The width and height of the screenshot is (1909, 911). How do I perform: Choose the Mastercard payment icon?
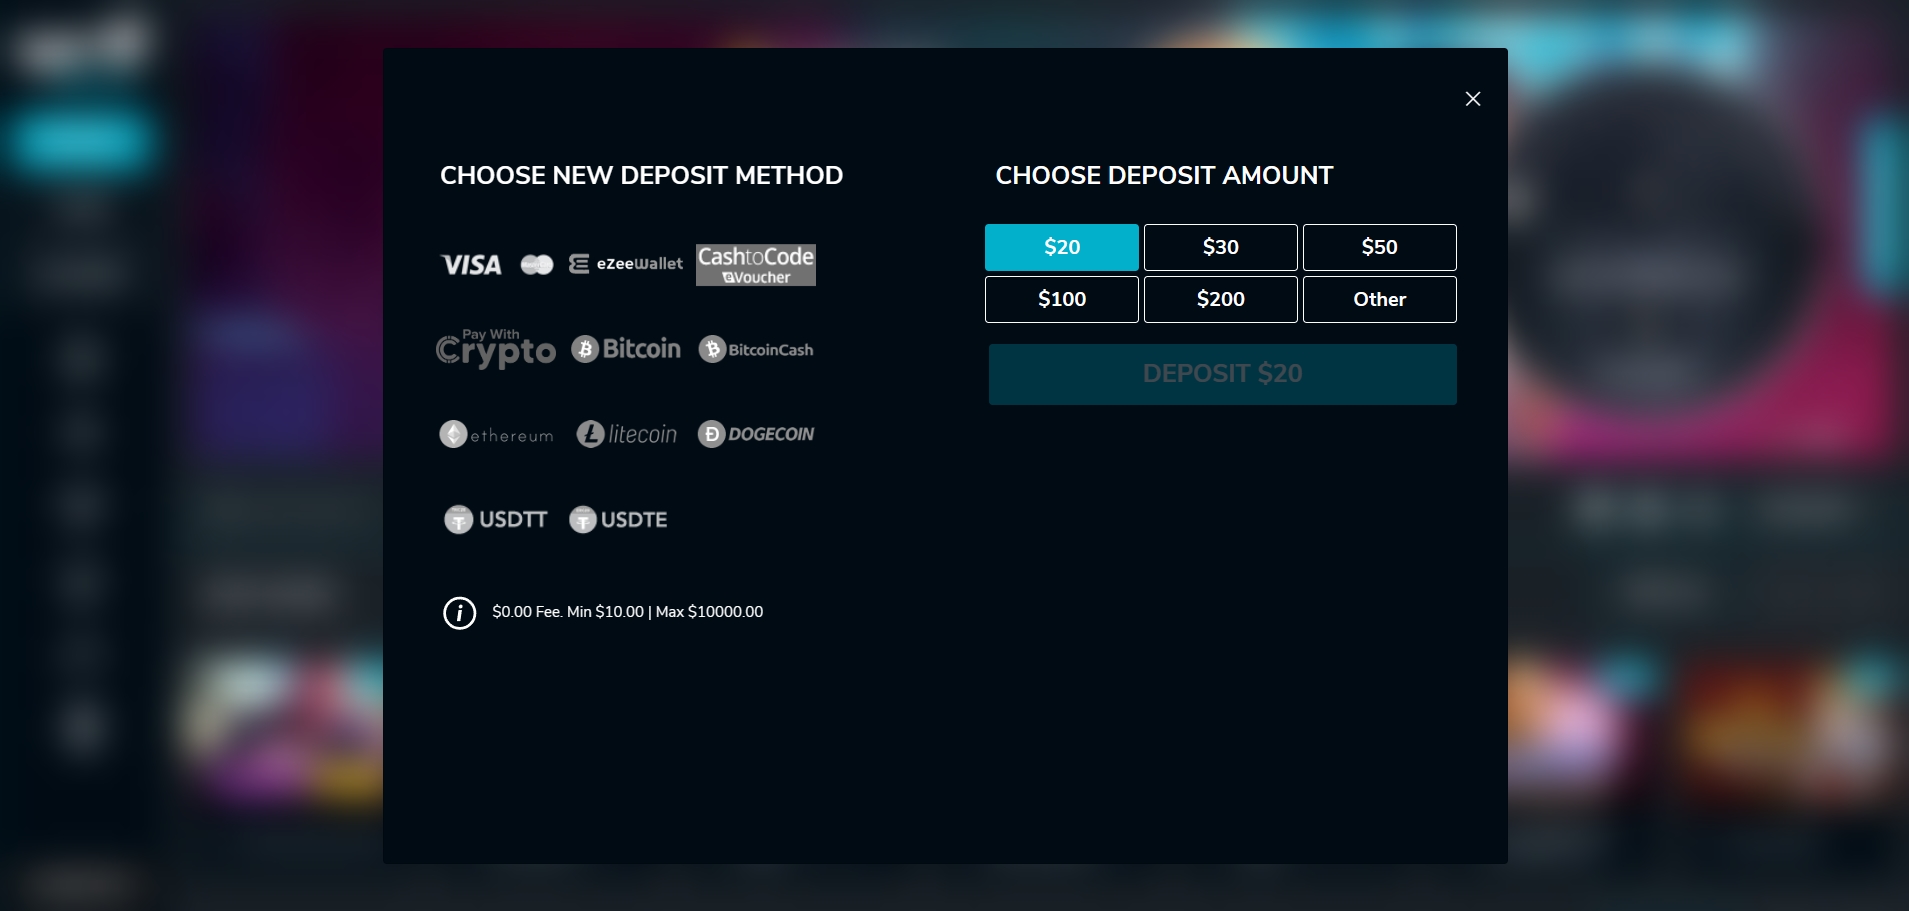536,264
